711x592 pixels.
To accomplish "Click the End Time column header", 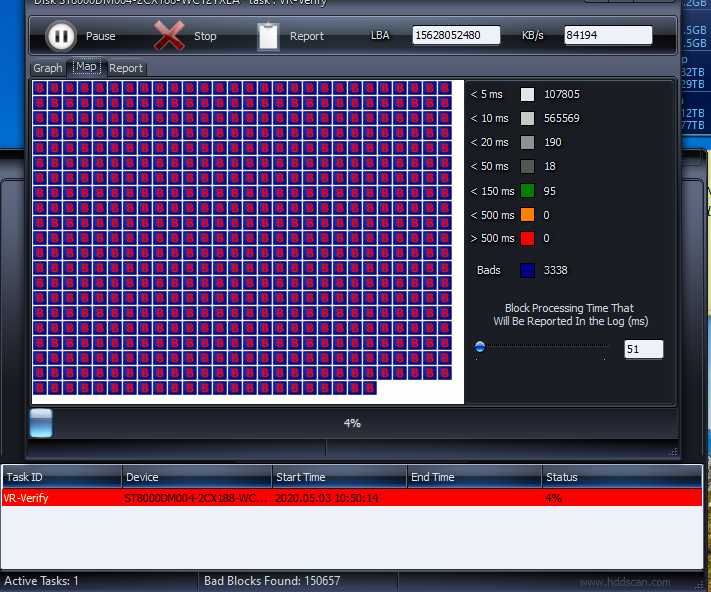I will point(474,477).
